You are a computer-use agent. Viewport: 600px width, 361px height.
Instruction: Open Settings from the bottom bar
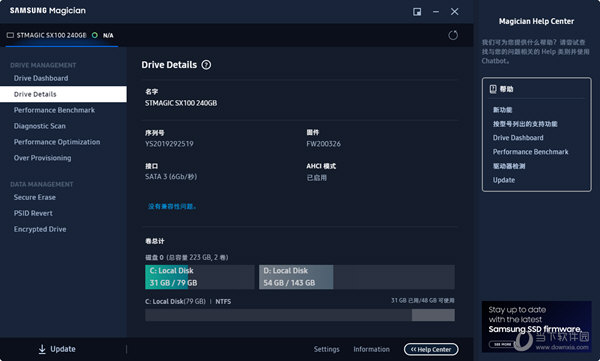coord(326,349)
